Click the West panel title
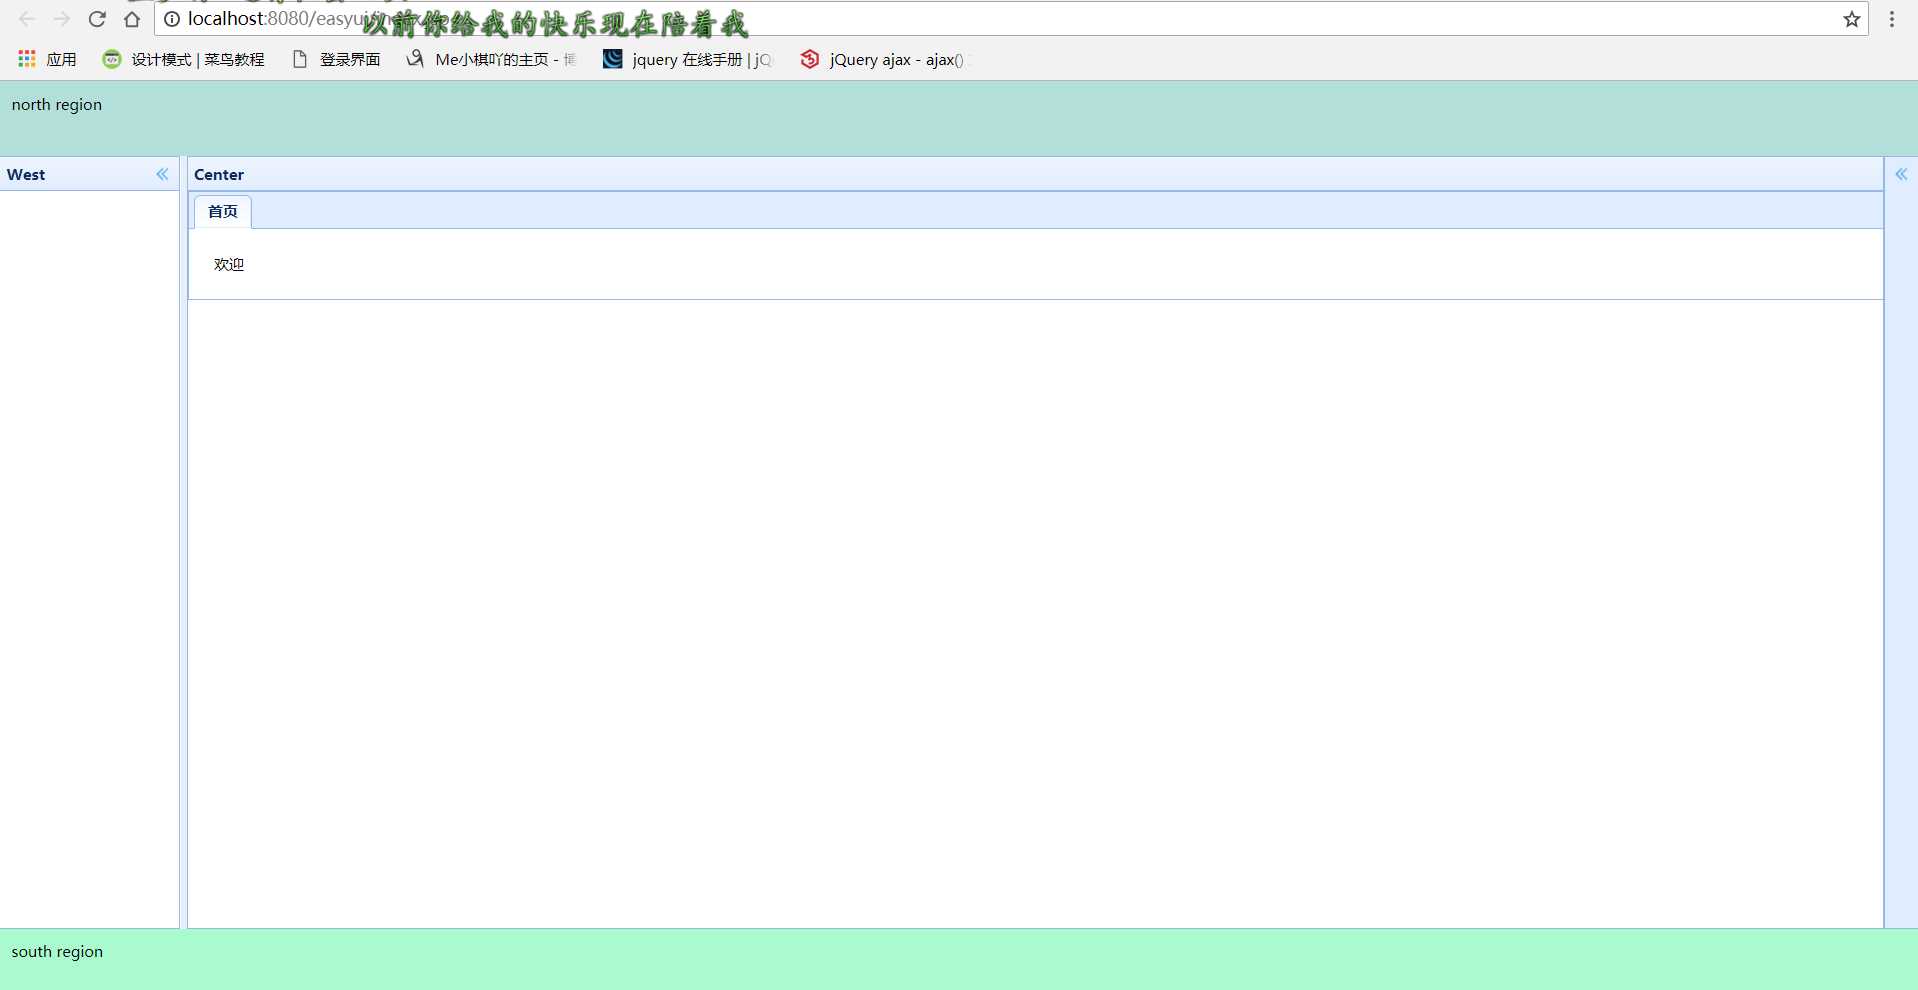The height and width of the screenshot is (990, 1918). pyautogui.click(x=26, y=174)
